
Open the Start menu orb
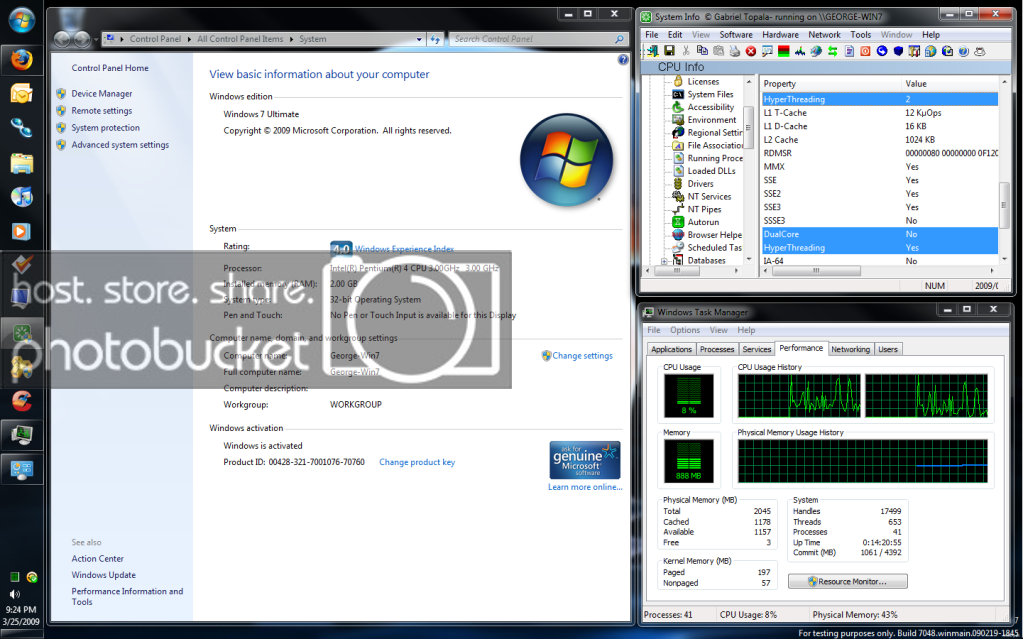click(22, 20)
